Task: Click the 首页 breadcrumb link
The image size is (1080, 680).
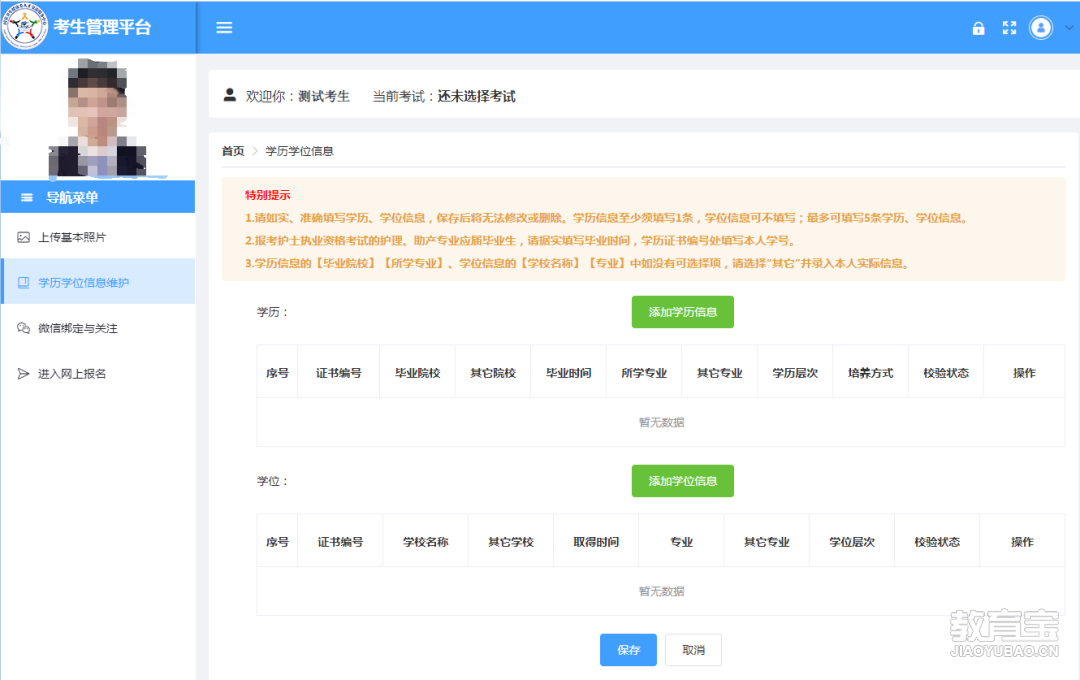Action: (x=232, y=151)
